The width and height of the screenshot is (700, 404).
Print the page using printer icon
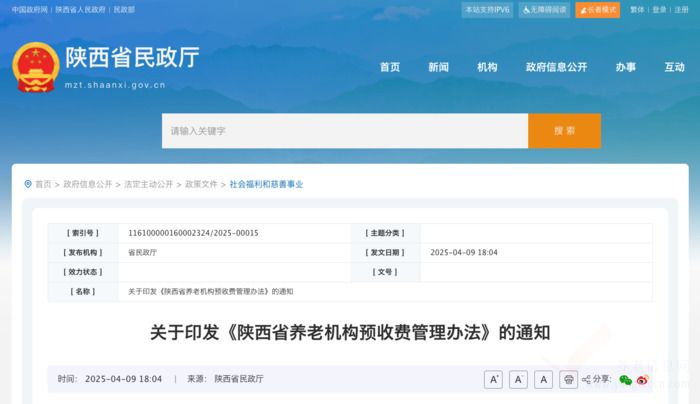(568, 379)
